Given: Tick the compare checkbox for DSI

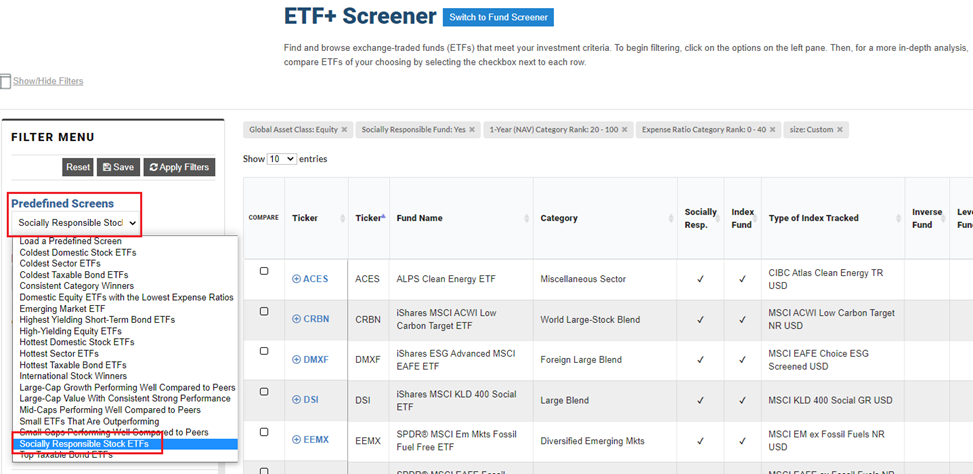Looking at the screenshot, I should coord(264,392).
